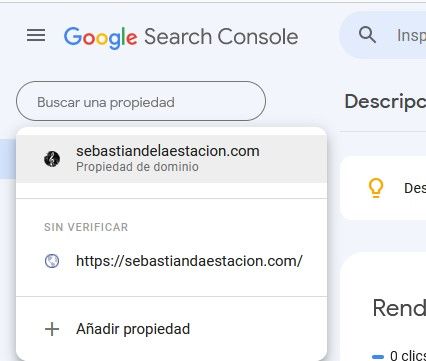
Task: Click the 0 clics metric label
Action: click(x=408, y=356)
